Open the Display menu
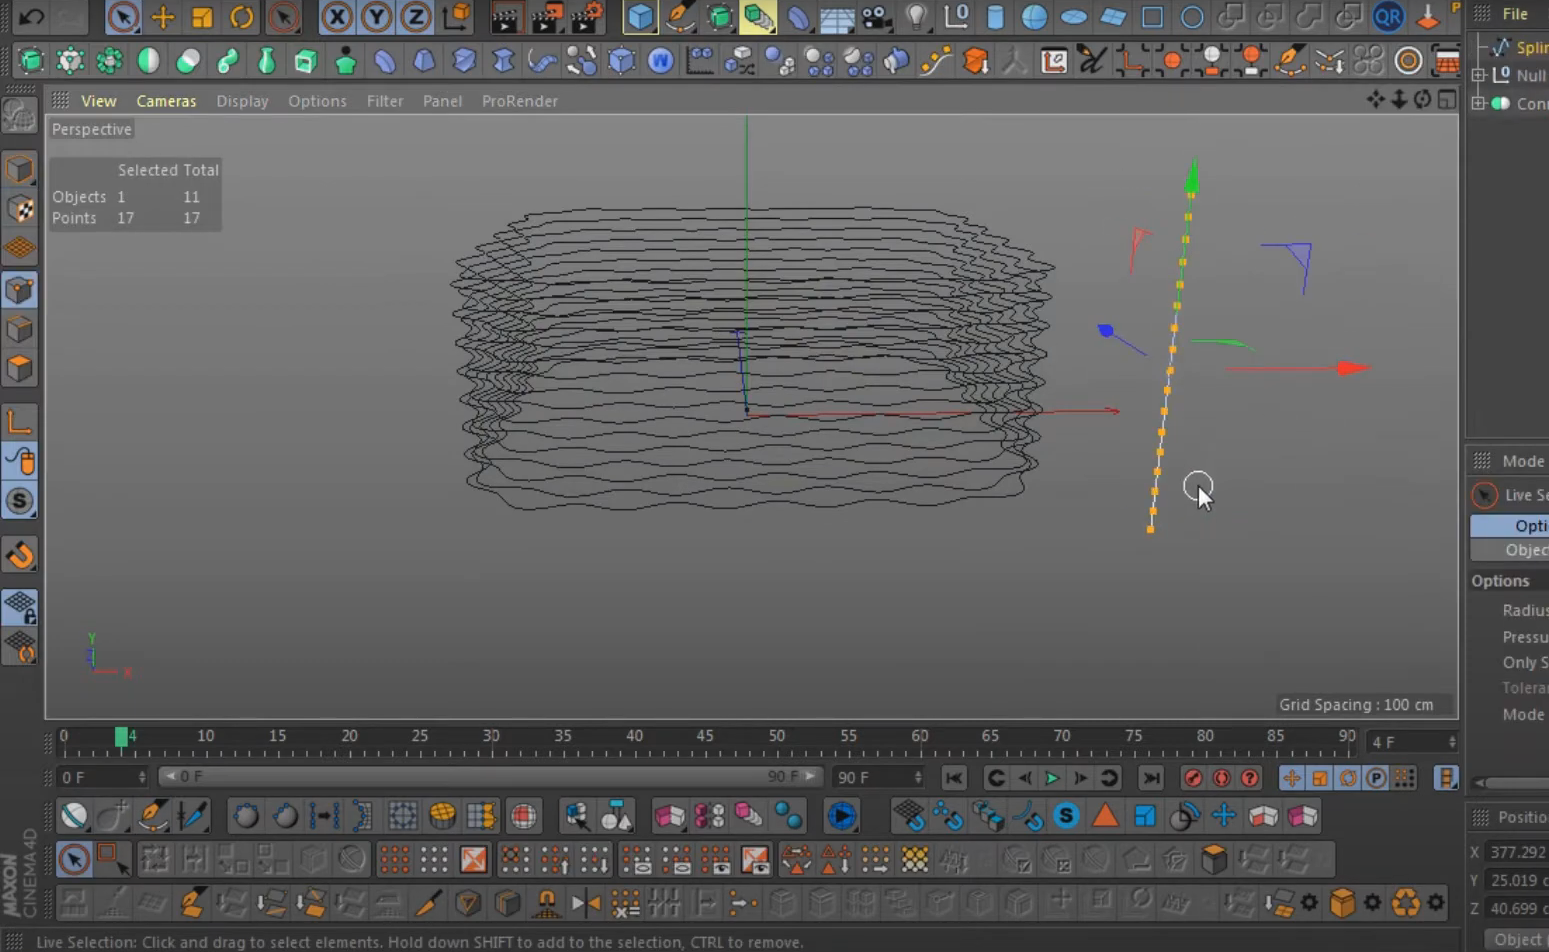This screenshot has width=1549, height=952. tap(242, 101)
